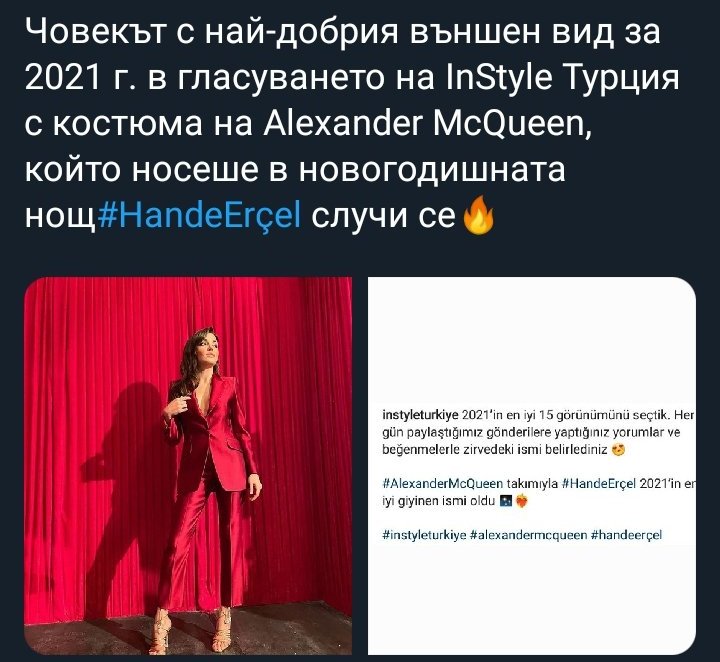Click the strappy heels in the photo
Viewport: 720px width, 662px height.
194,630
